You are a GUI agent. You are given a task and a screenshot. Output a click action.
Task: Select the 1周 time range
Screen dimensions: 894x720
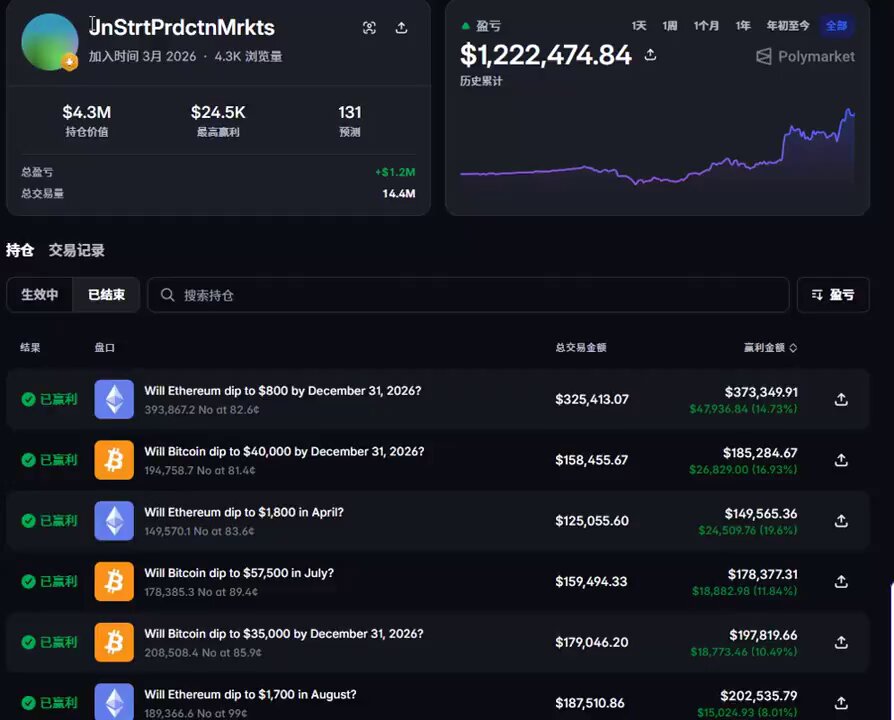pos(670,26)
